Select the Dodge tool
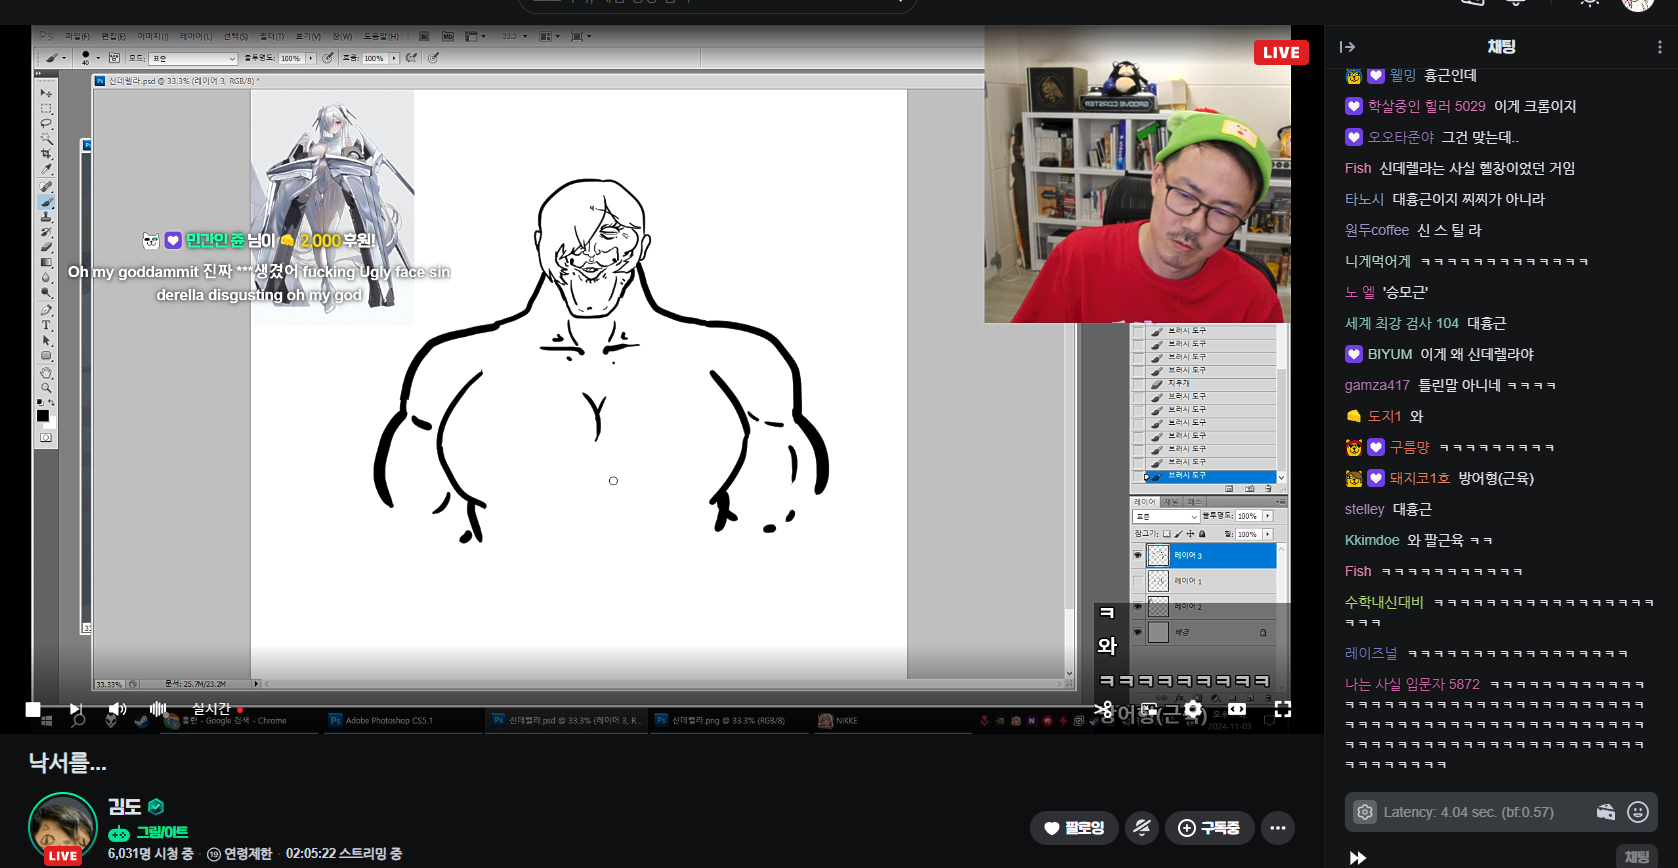 tap(46, 292)
